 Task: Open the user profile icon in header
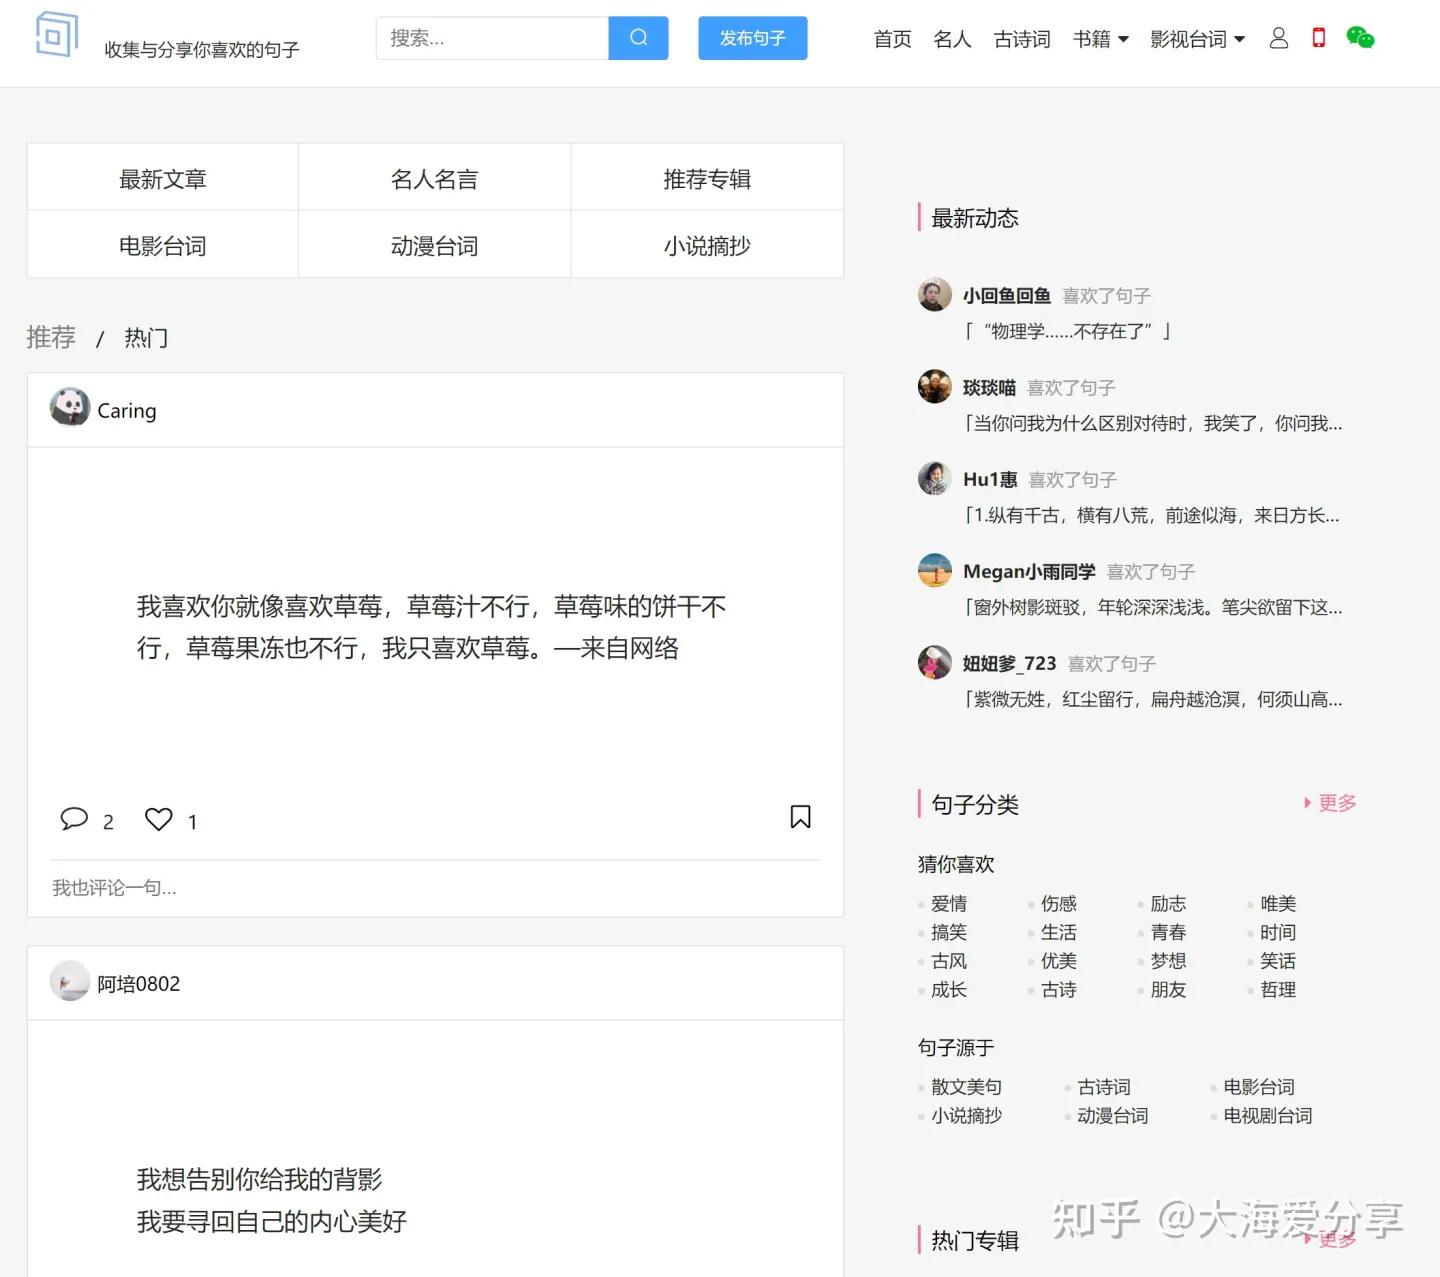1279,38
